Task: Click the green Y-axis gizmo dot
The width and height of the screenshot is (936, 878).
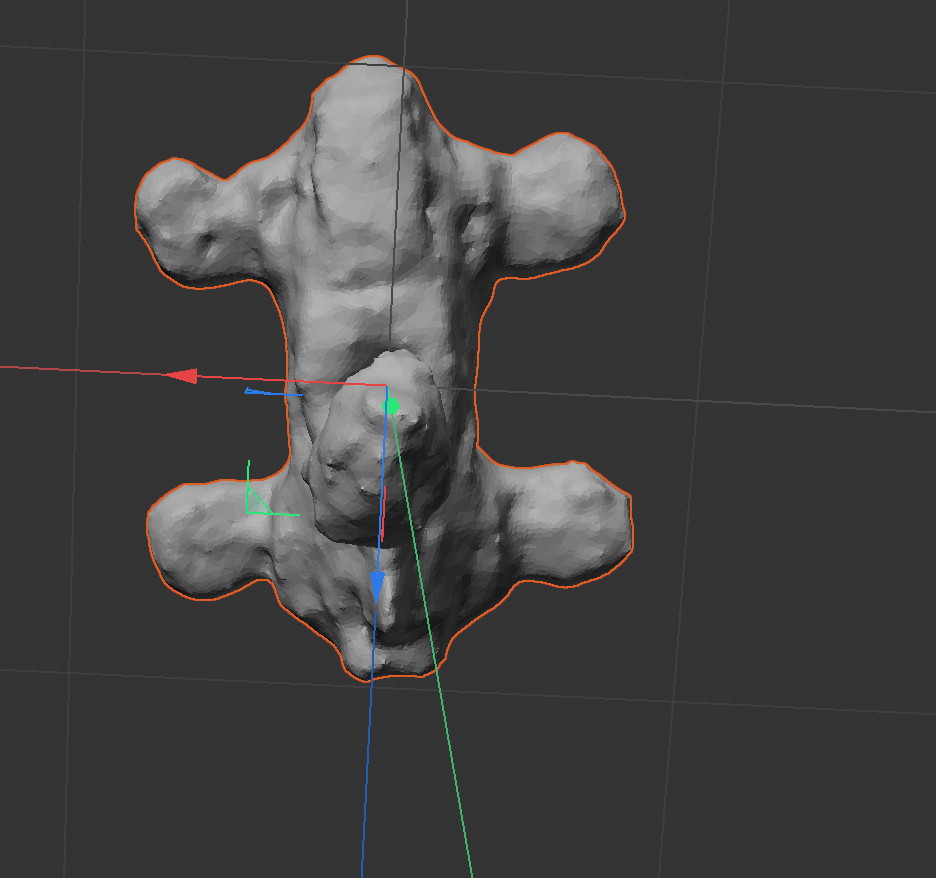Action: pyautogui.click(x=392, y=406)
